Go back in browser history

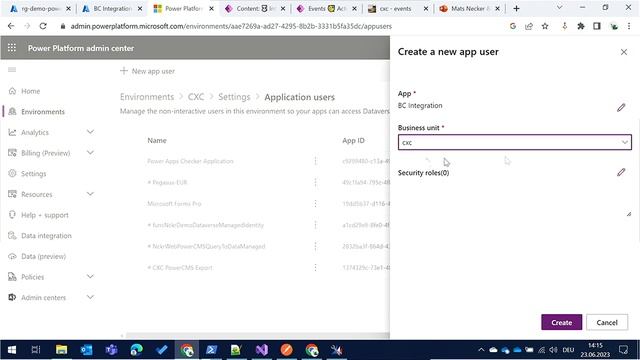click(x=11, y=26)
